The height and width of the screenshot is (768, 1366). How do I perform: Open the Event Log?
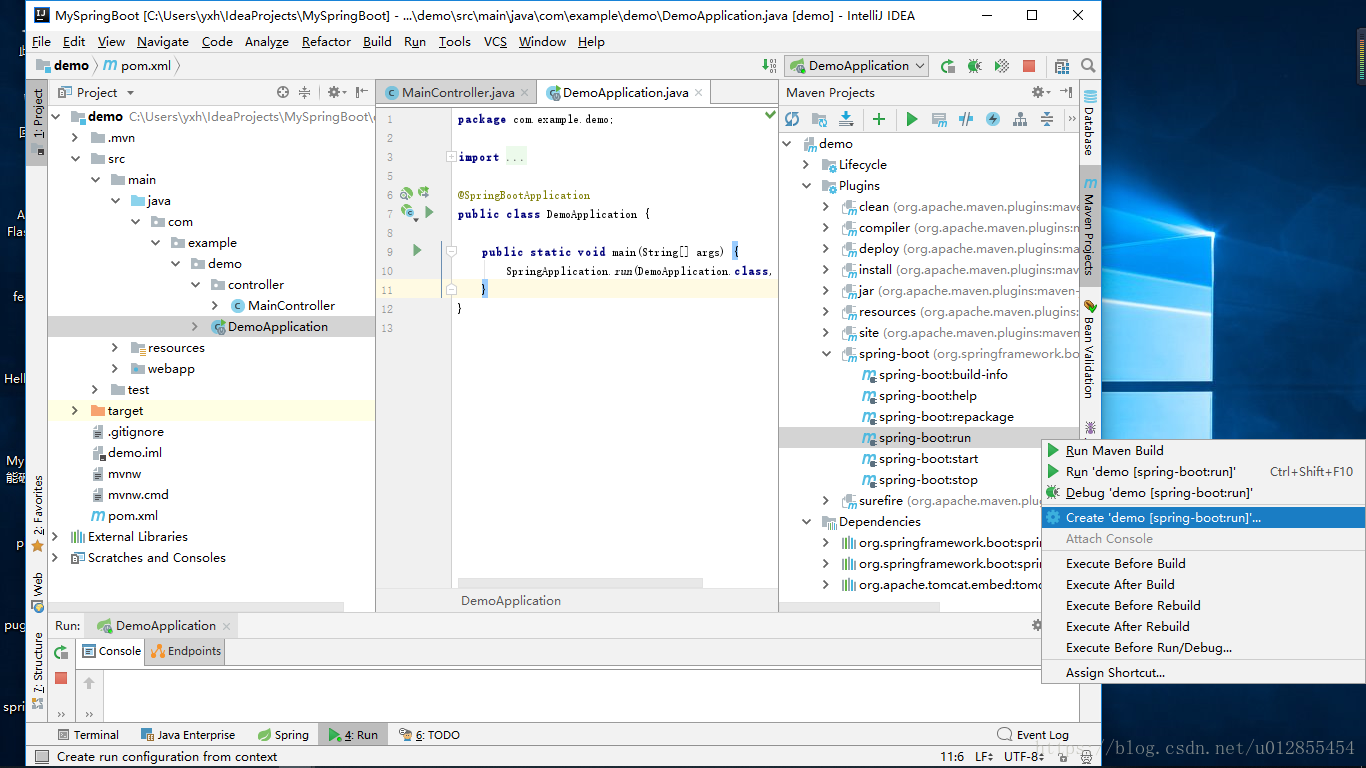click(1033, 735)
